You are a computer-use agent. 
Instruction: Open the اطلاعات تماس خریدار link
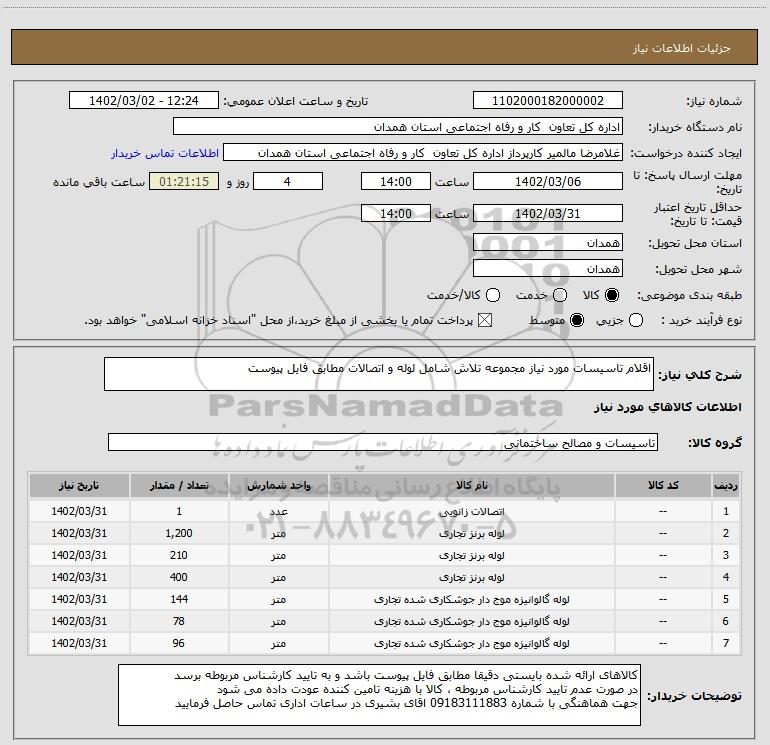[165, 153]
